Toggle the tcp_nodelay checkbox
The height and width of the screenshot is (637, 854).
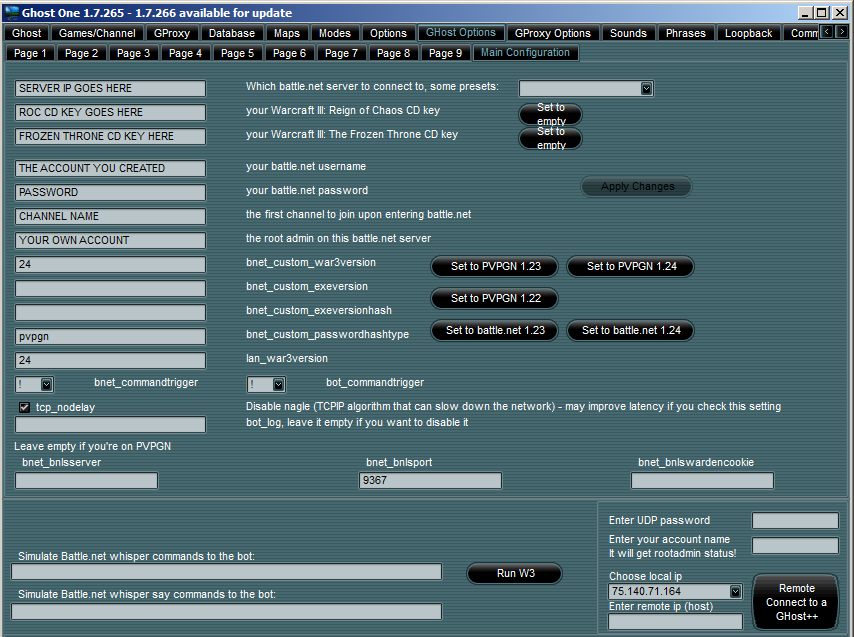[x=25, y=407]
